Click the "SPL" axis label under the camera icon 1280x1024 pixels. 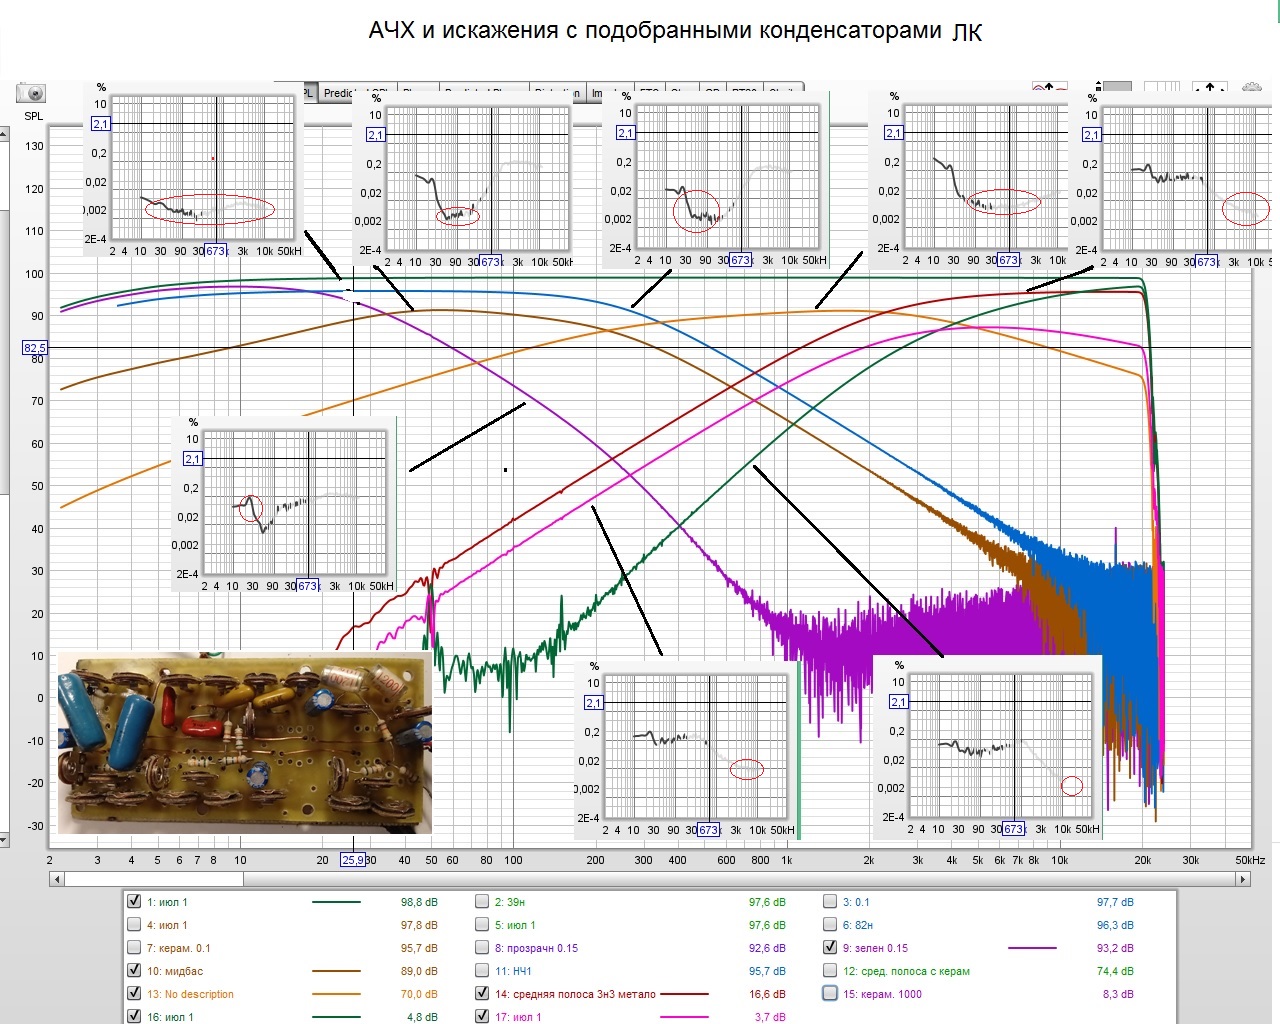(34, 116)
